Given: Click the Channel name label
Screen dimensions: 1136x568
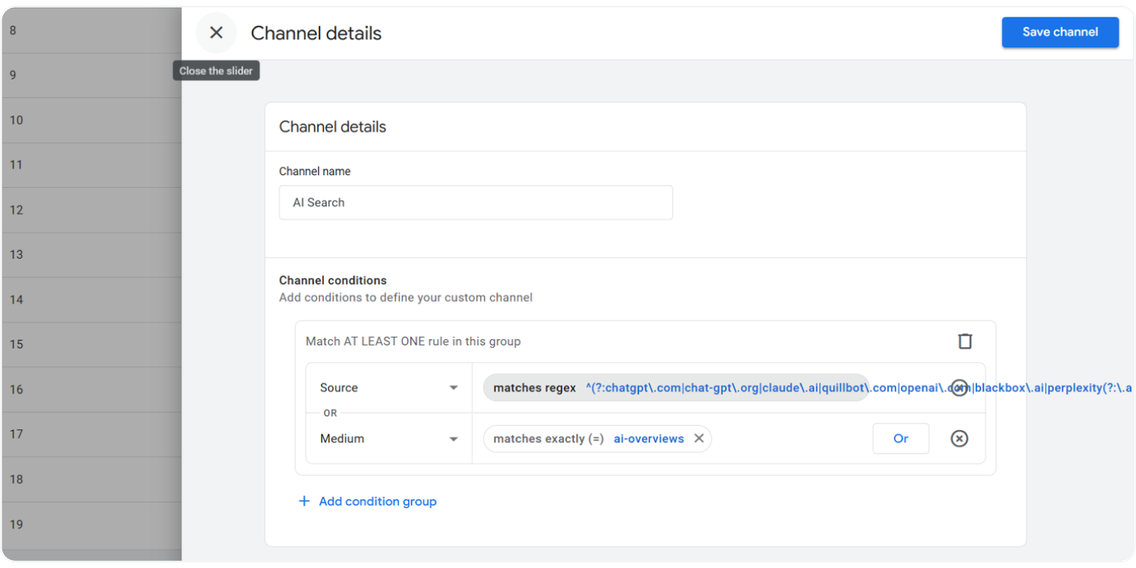Looking at the screenshot, I should click(314, 172).
